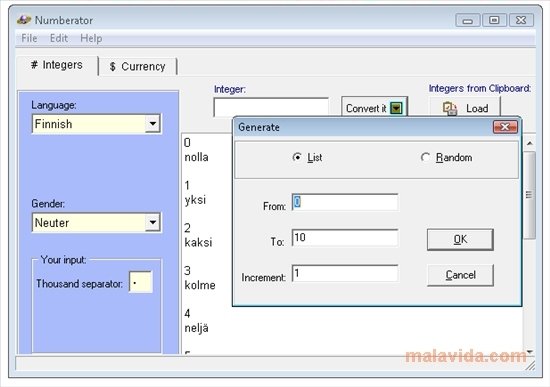Click the scrollbar down arrow

pyautogui.click(x=530, y=351)
